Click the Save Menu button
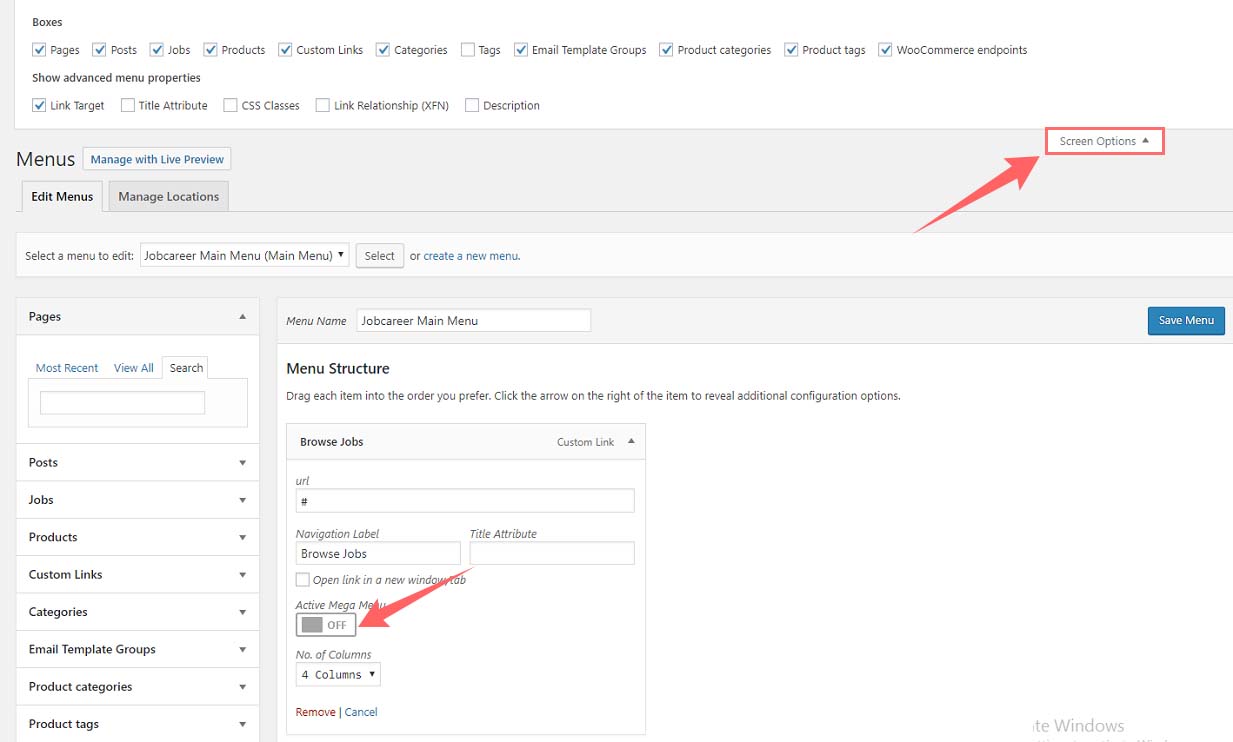1233x742 pixels. (x=1185, y=321)
